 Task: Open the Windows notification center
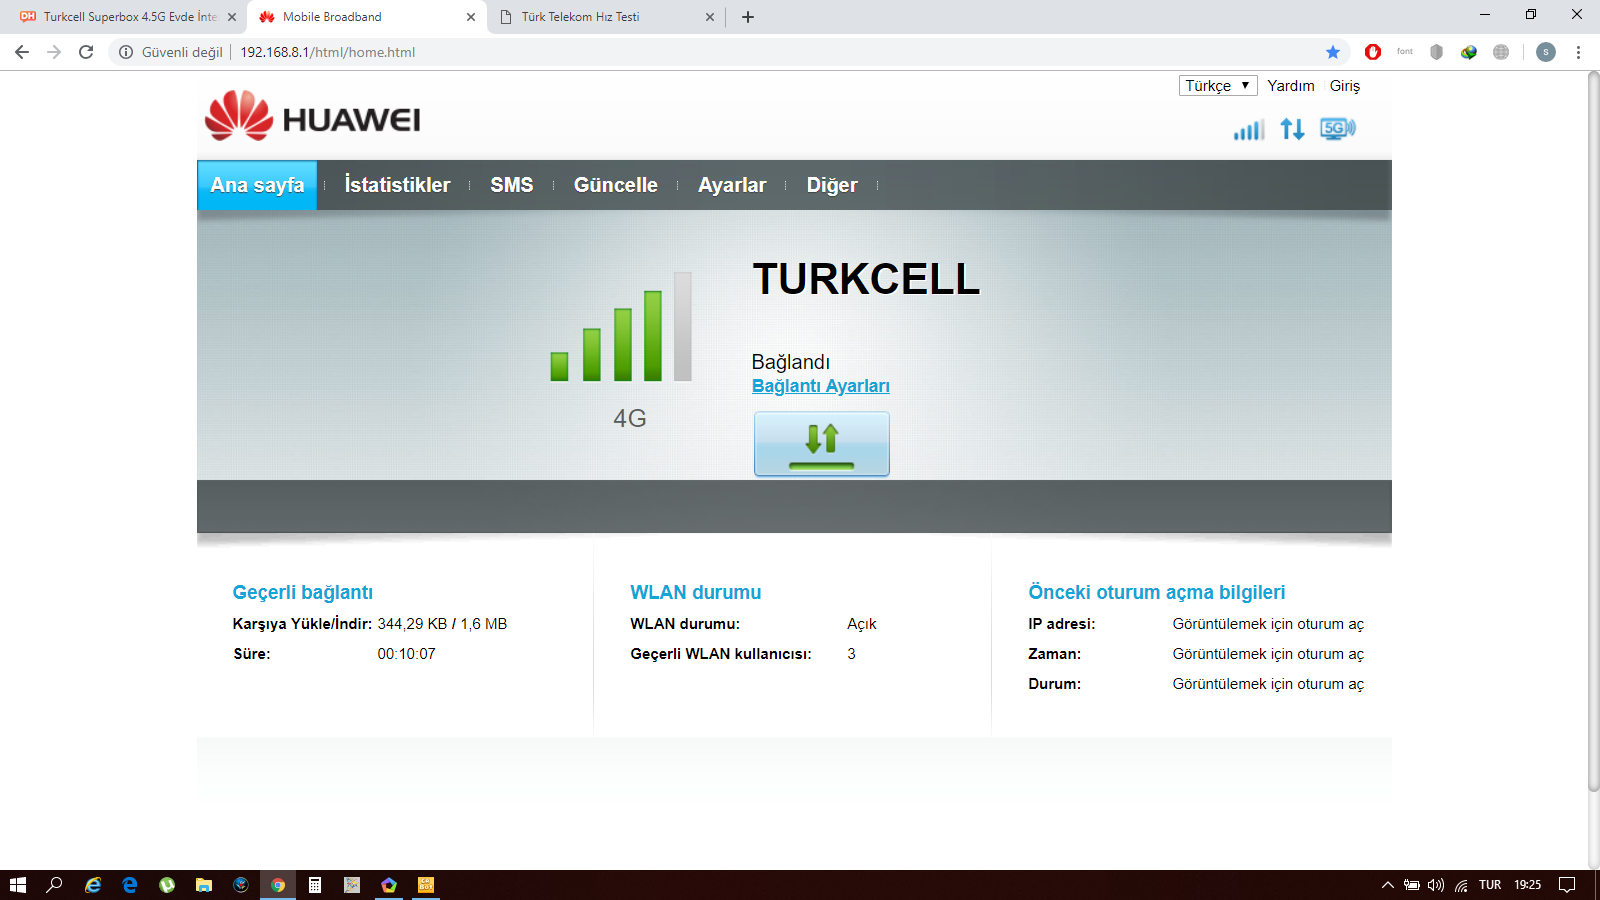click(1568, 885)
